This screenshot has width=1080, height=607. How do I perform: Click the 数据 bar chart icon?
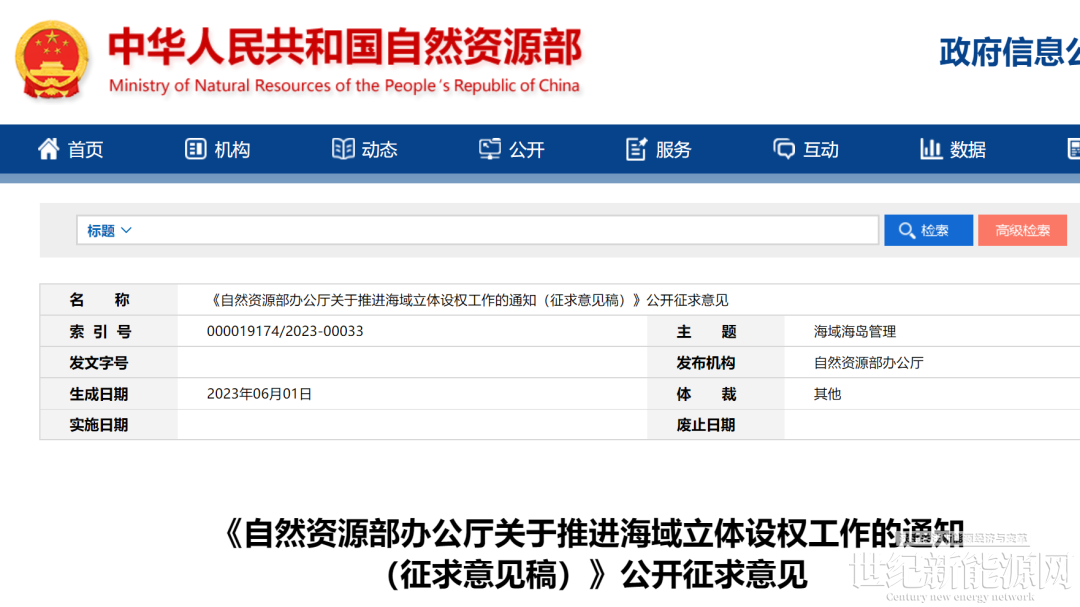pyautogui.click(x=931, y=149)
